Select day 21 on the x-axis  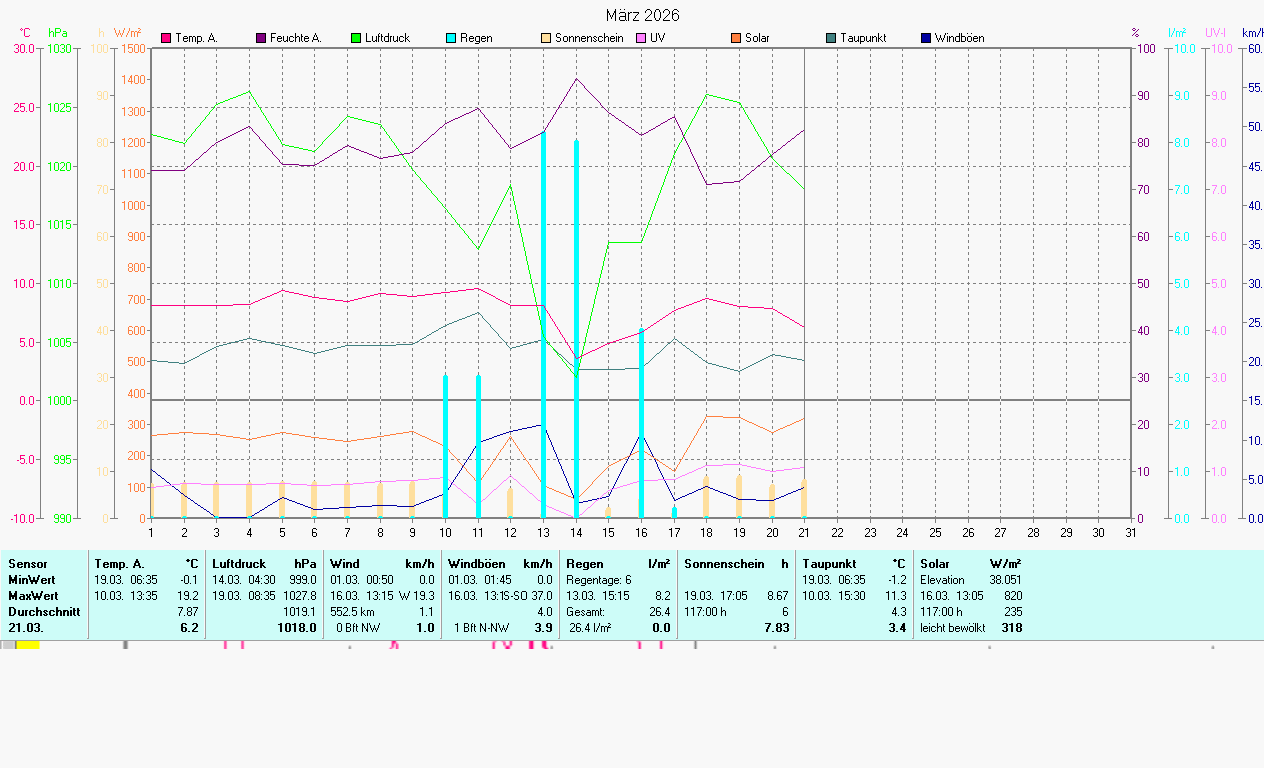[804, 533]
